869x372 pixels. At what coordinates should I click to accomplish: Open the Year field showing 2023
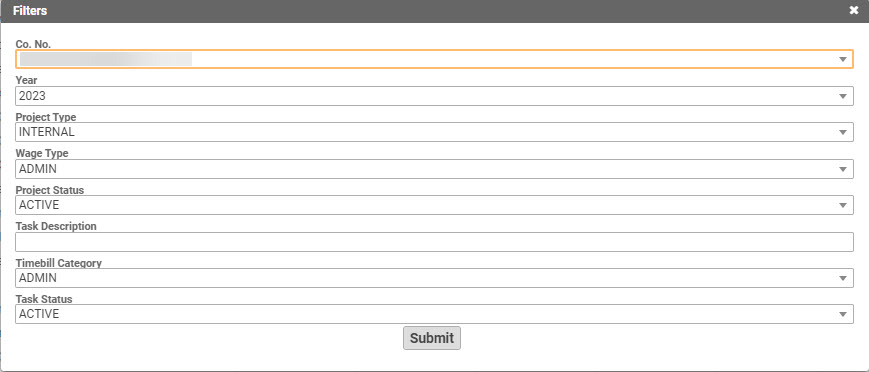[x=434, y=96]
